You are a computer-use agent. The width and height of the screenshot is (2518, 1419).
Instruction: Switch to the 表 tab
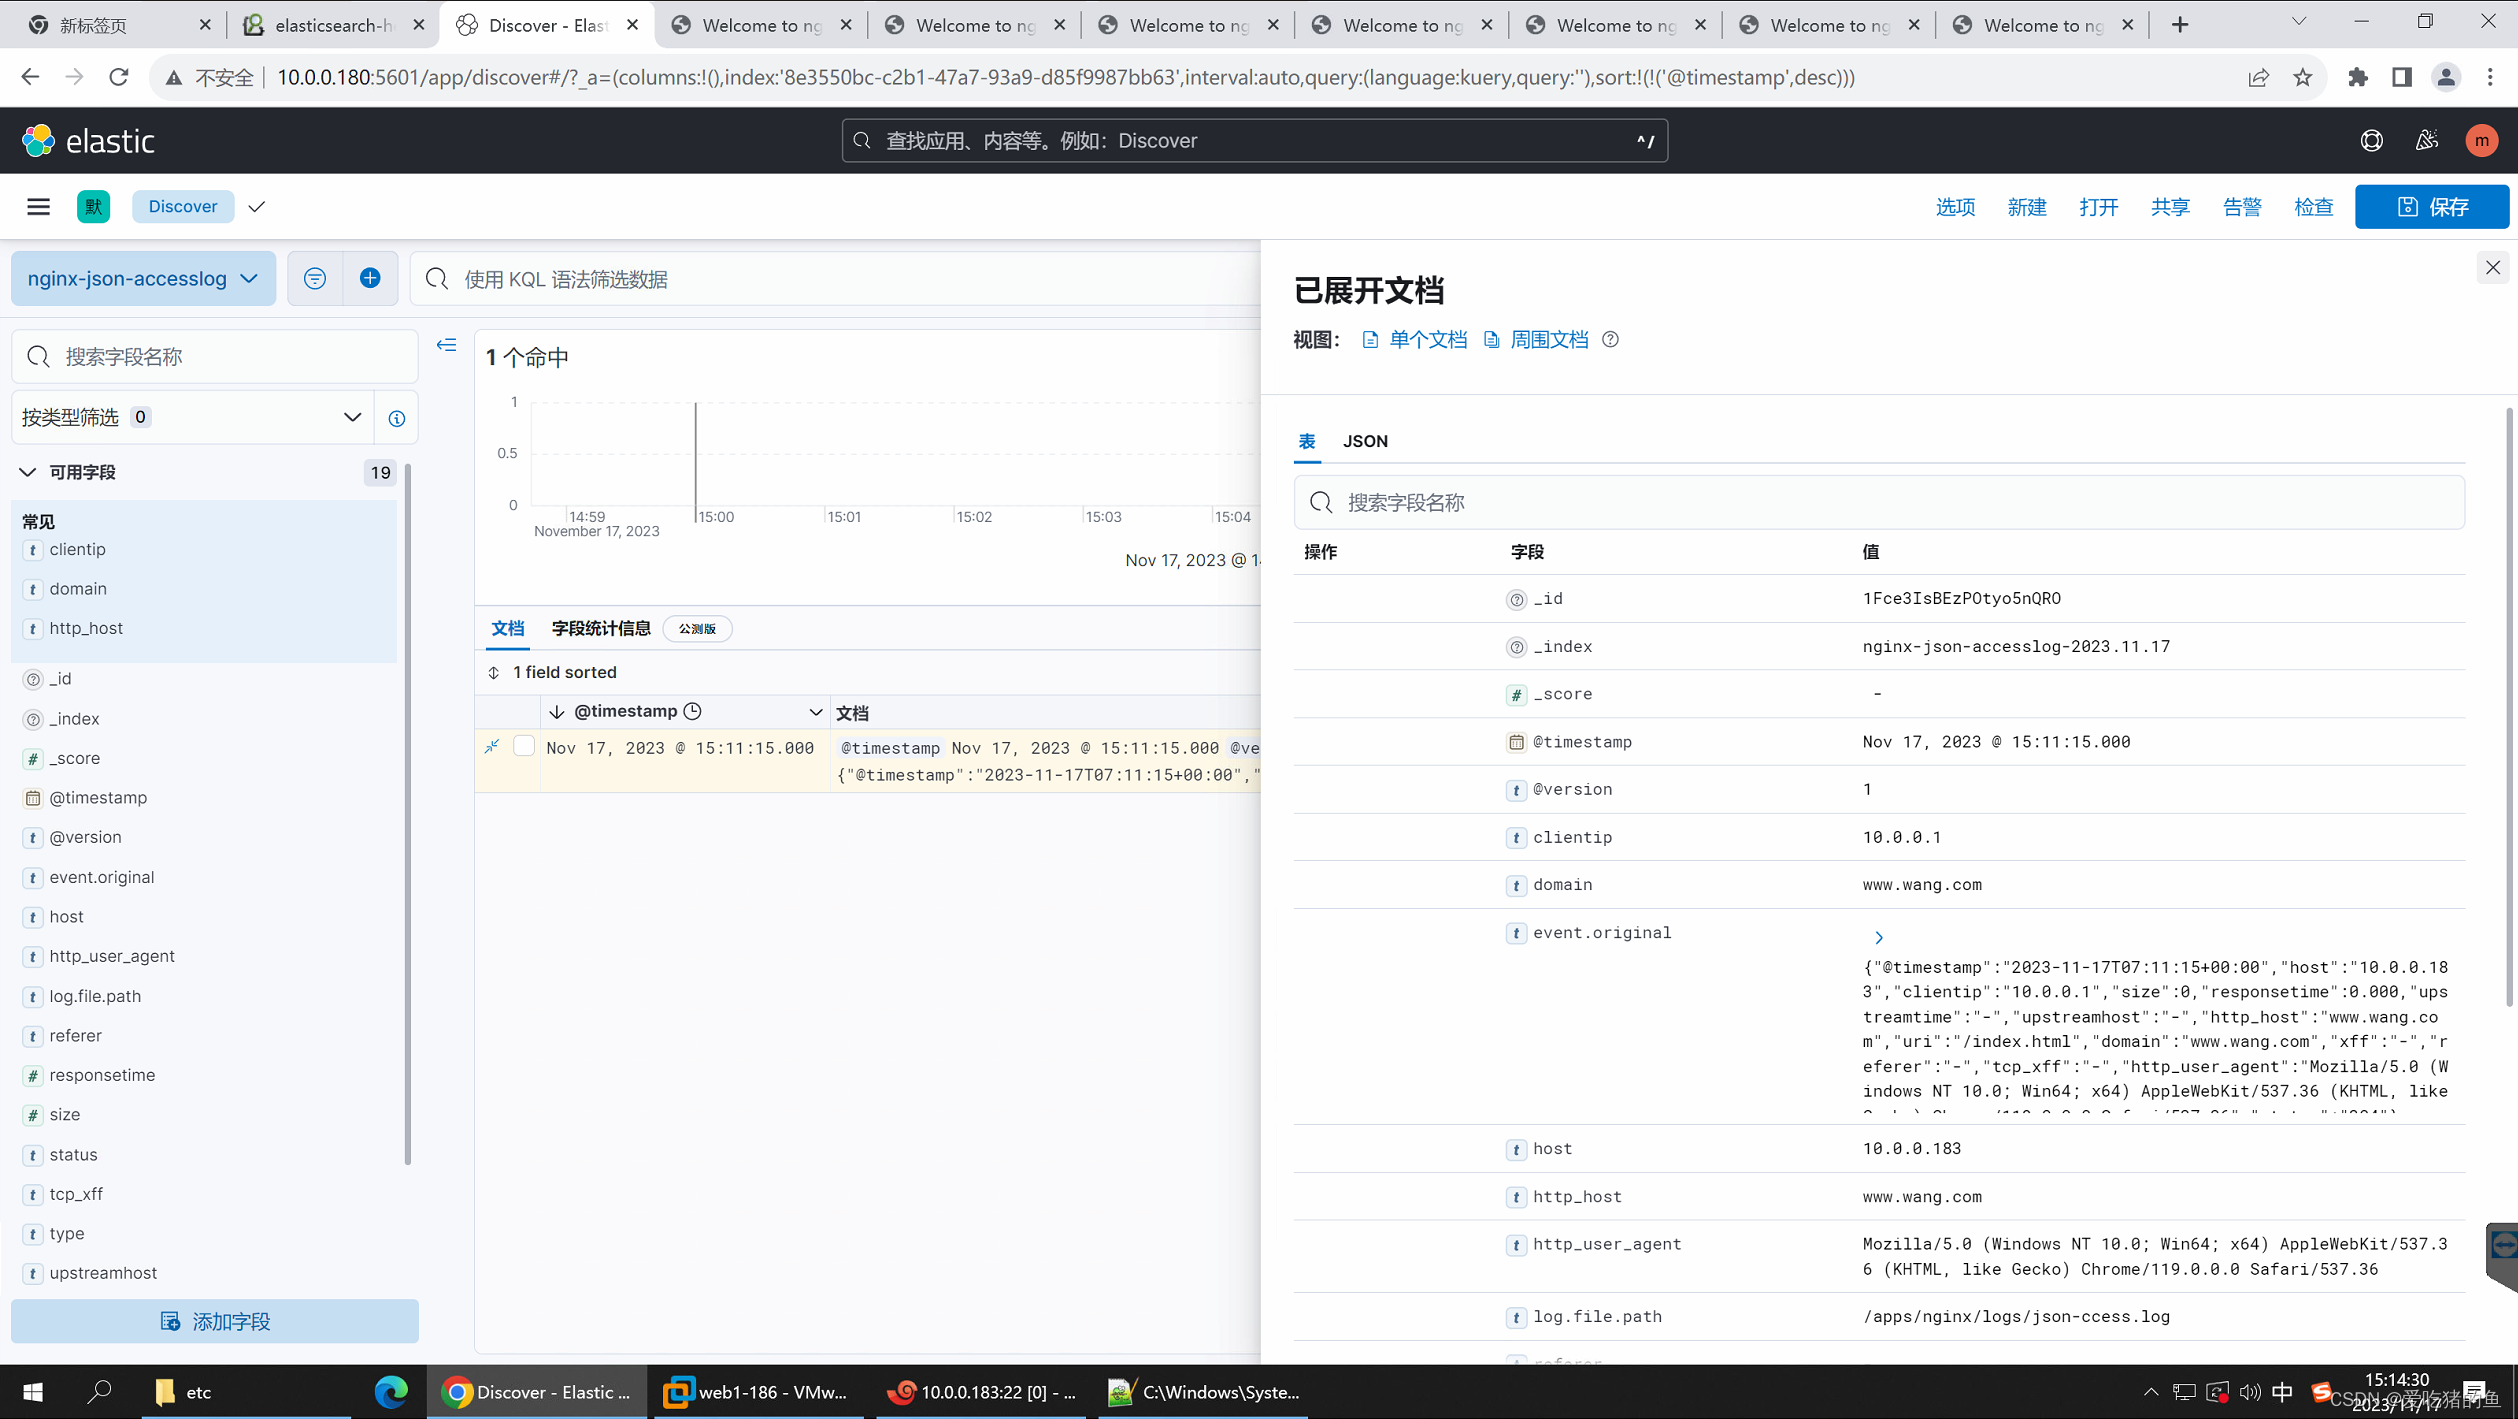(1306, 441)
